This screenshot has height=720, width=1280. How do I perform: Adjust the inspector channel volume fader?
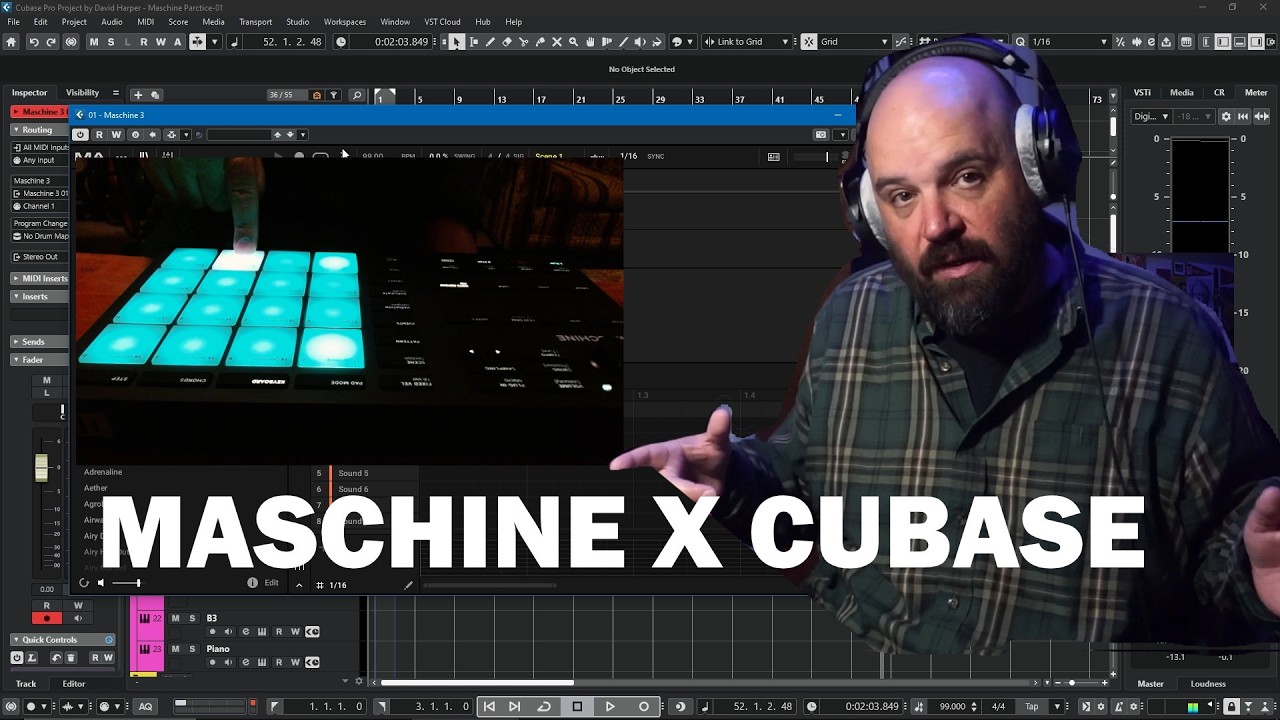41,467
